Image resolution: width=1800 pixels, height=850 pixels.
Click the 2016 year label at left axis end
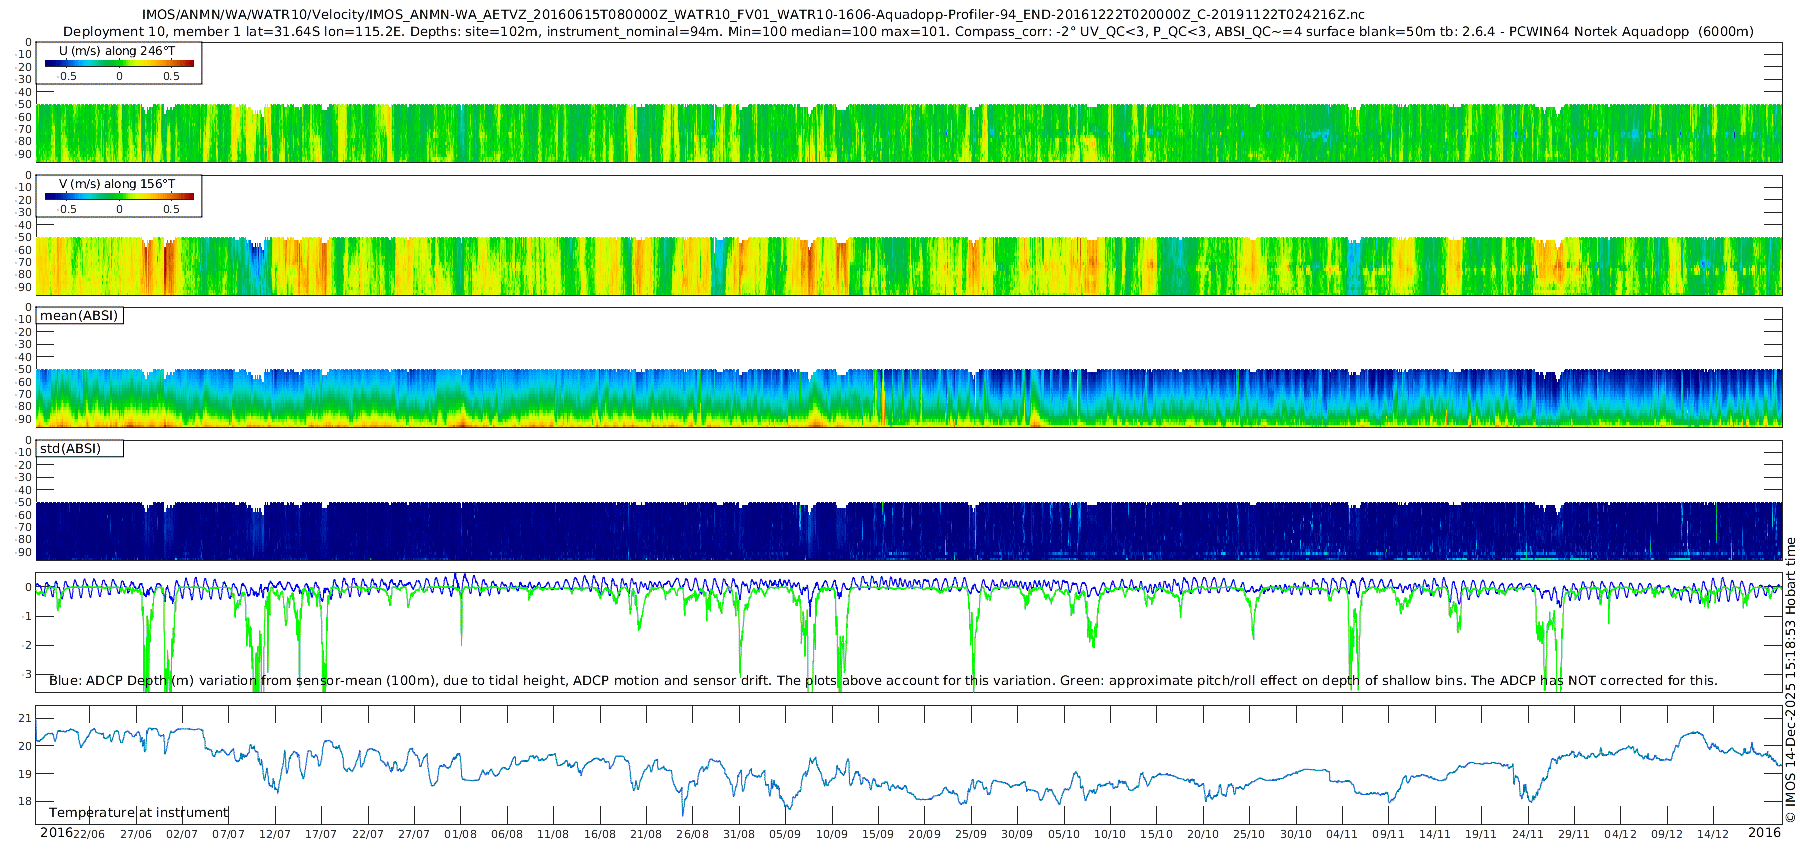(x=56, y=833)
